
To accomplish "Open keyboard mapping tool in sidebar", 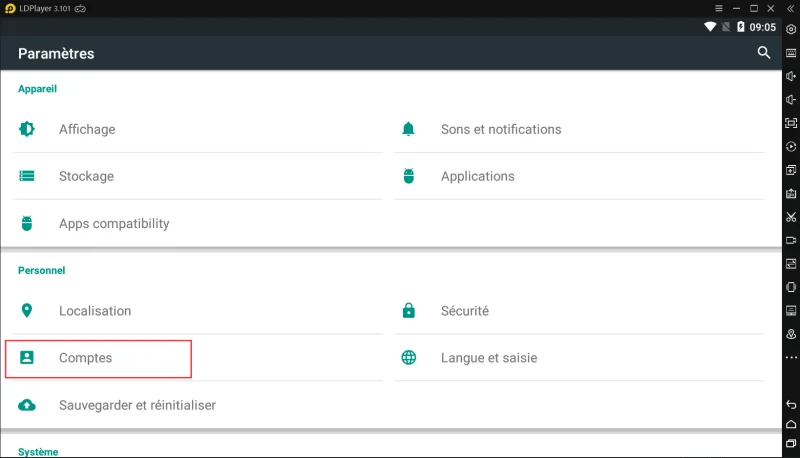I will [791, 53].
